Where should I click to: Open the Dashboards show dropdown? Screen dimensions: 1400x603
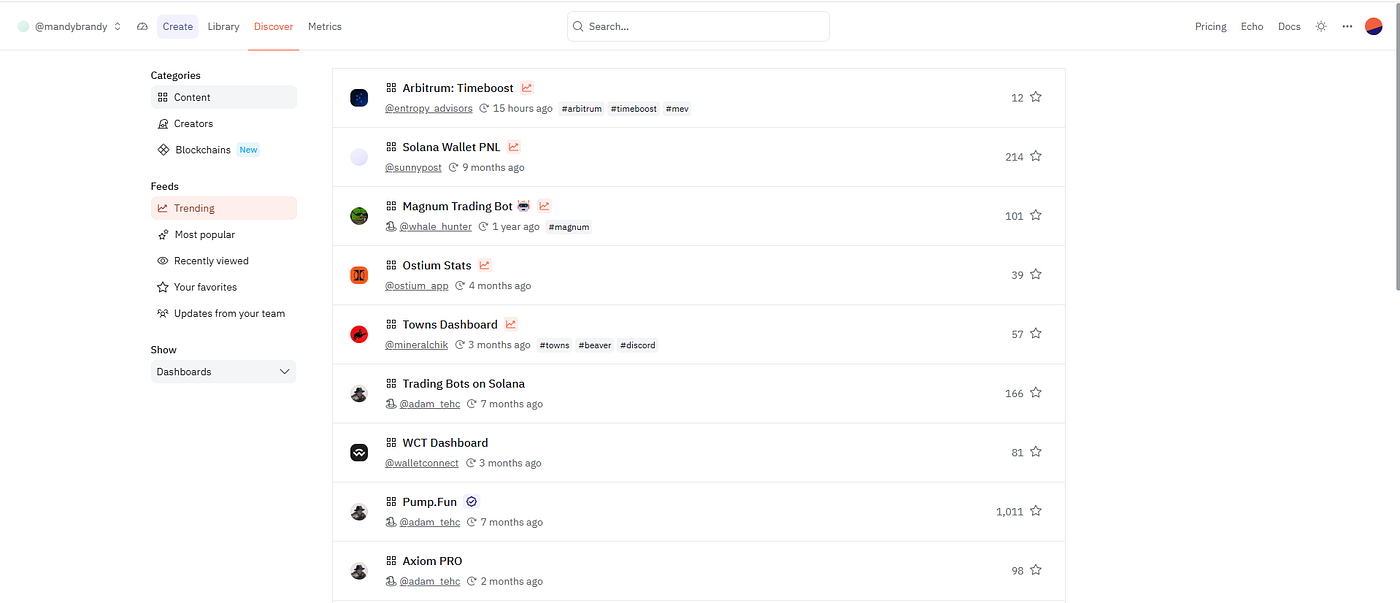[x=223, y=372]
